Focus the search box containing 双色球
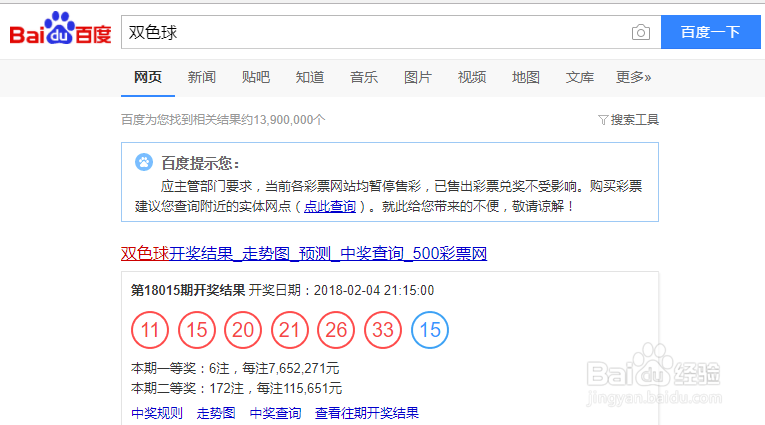 pyautogui.click(x=391, y=32)
